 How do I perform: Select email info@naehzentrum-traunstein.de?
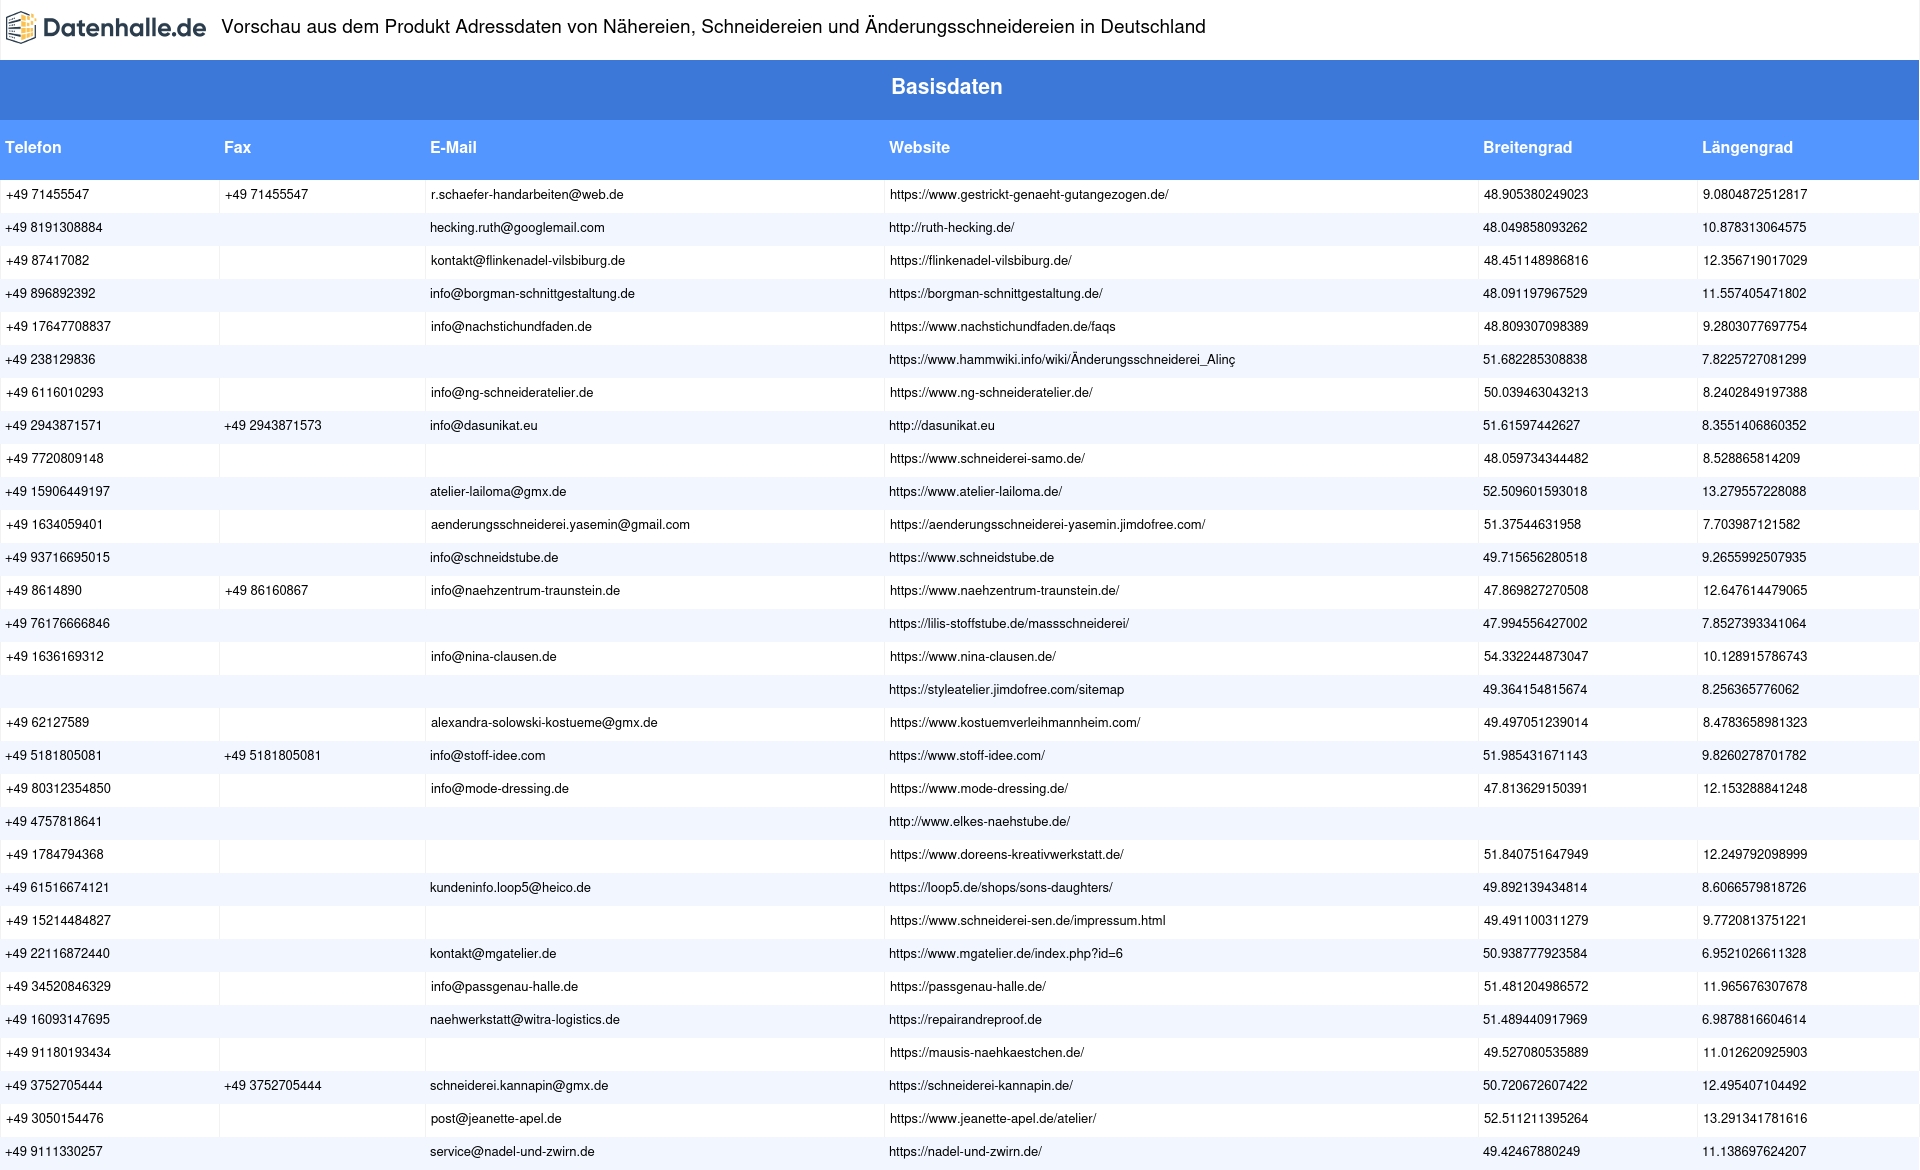(525, 591)
